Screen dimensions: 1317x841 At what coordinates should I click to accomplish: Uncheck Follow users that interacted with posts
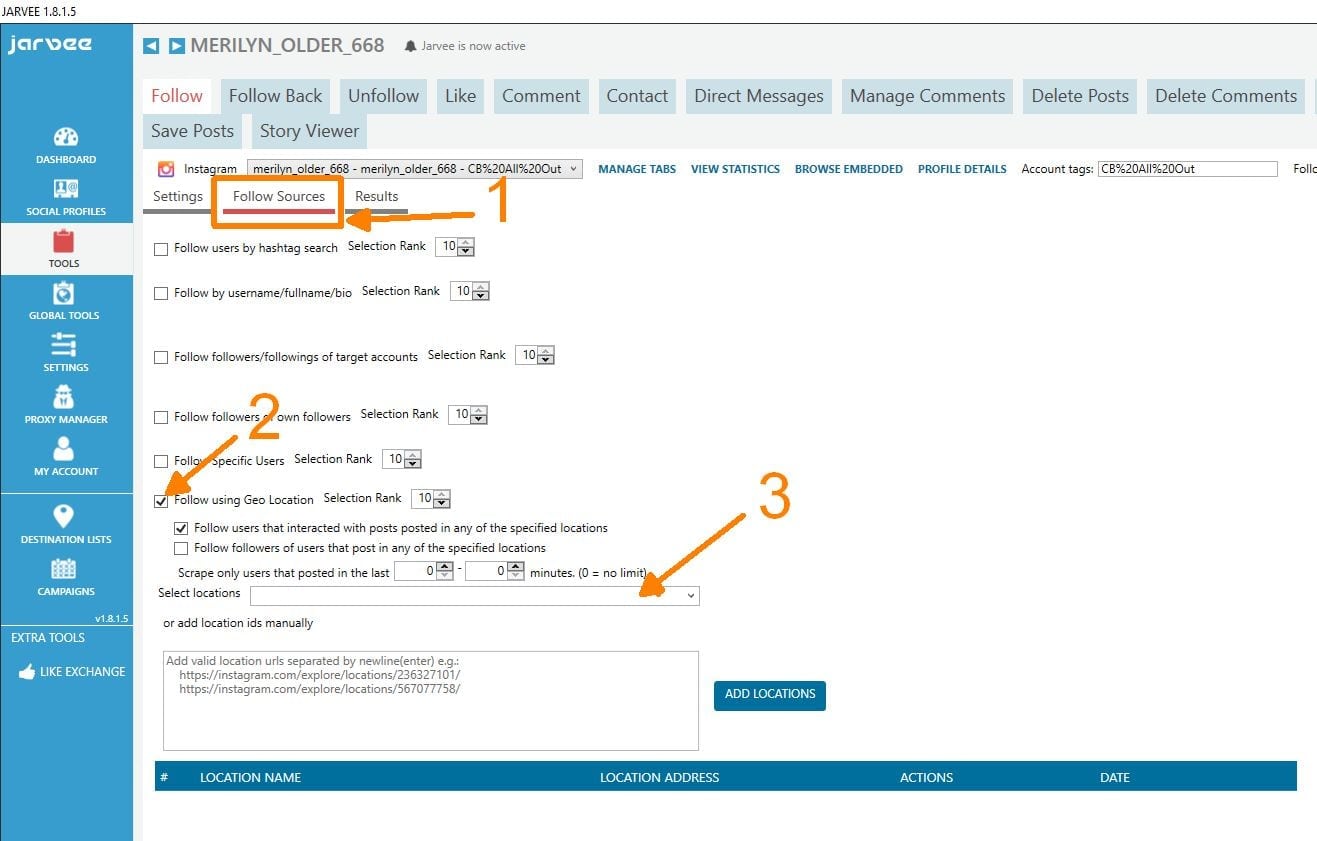tap(181, 528)
